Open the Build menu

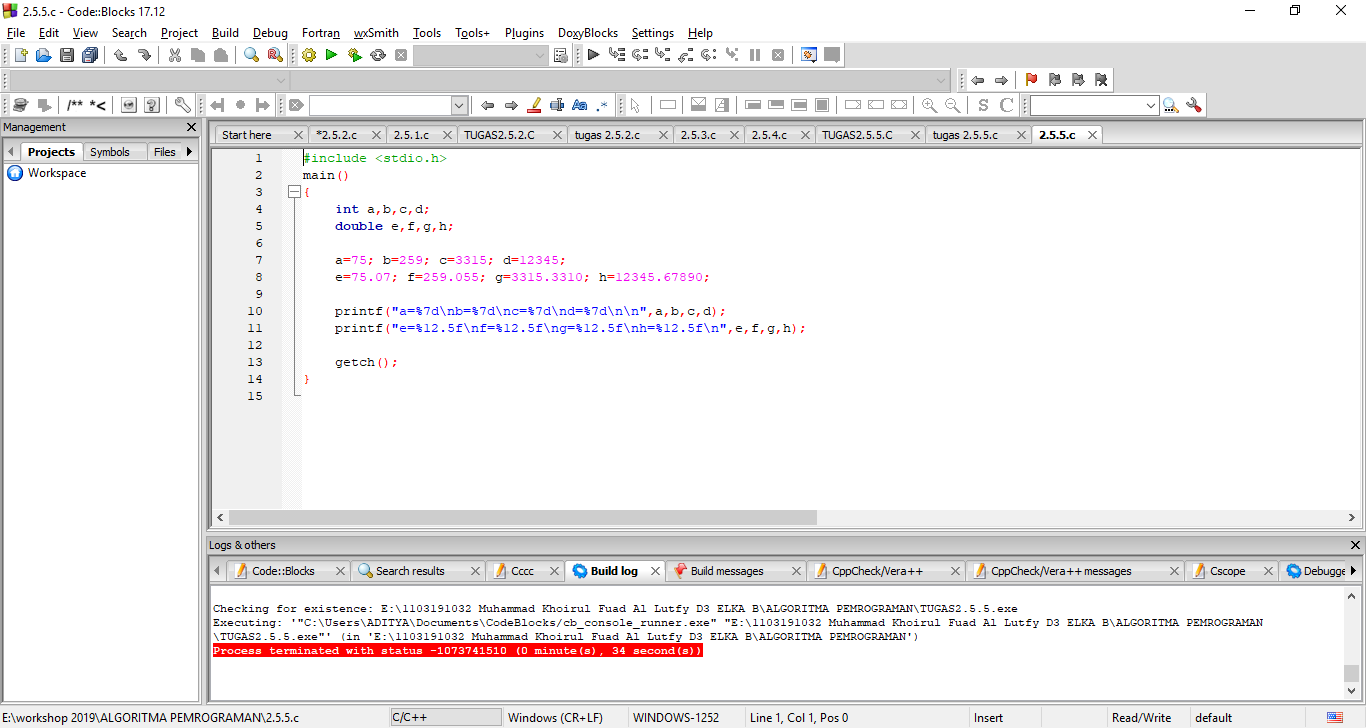[x=225, y=33]
